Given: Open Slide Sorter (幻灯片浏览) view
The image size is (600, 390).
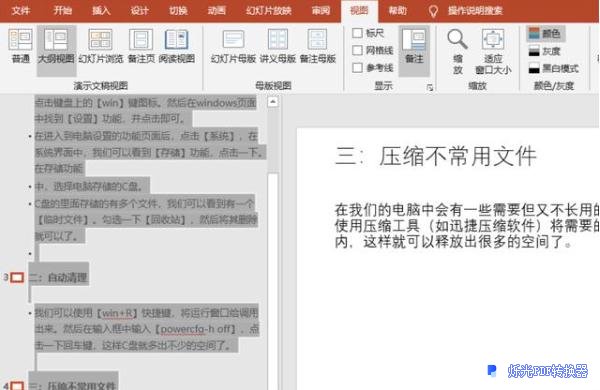Looking at the screenshot, I should click(x=101, y=46).
